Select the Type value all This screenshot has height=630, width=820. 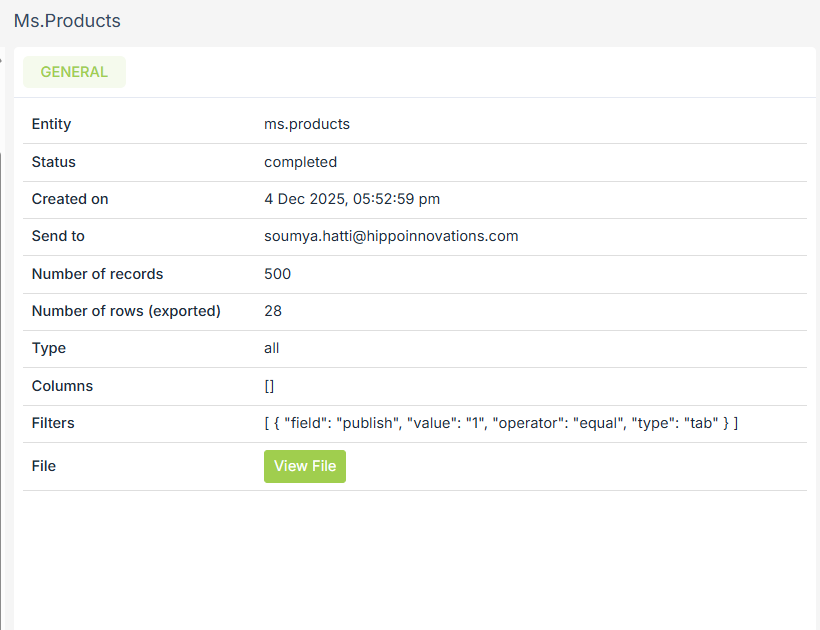[272, 348]
